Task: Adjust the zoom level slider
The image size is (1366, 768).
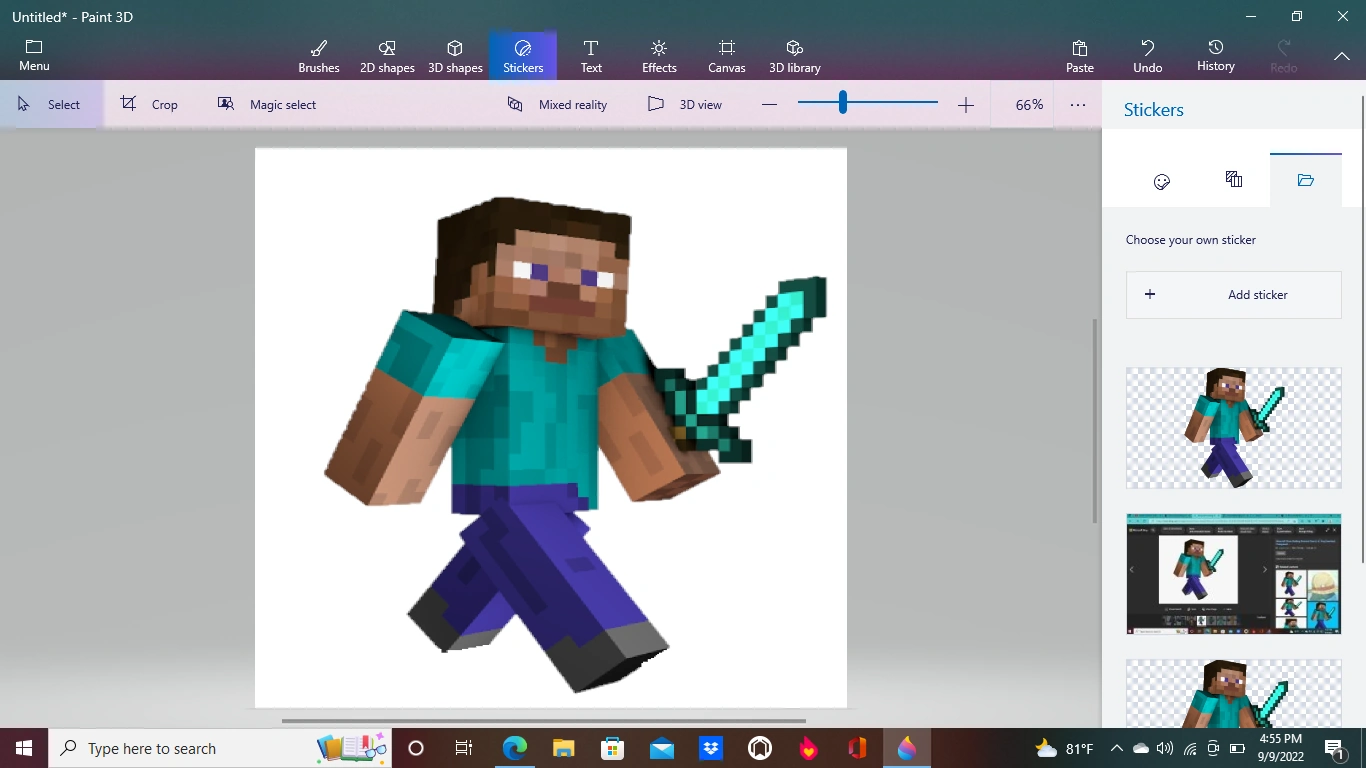Action: [x=843, y=102]
